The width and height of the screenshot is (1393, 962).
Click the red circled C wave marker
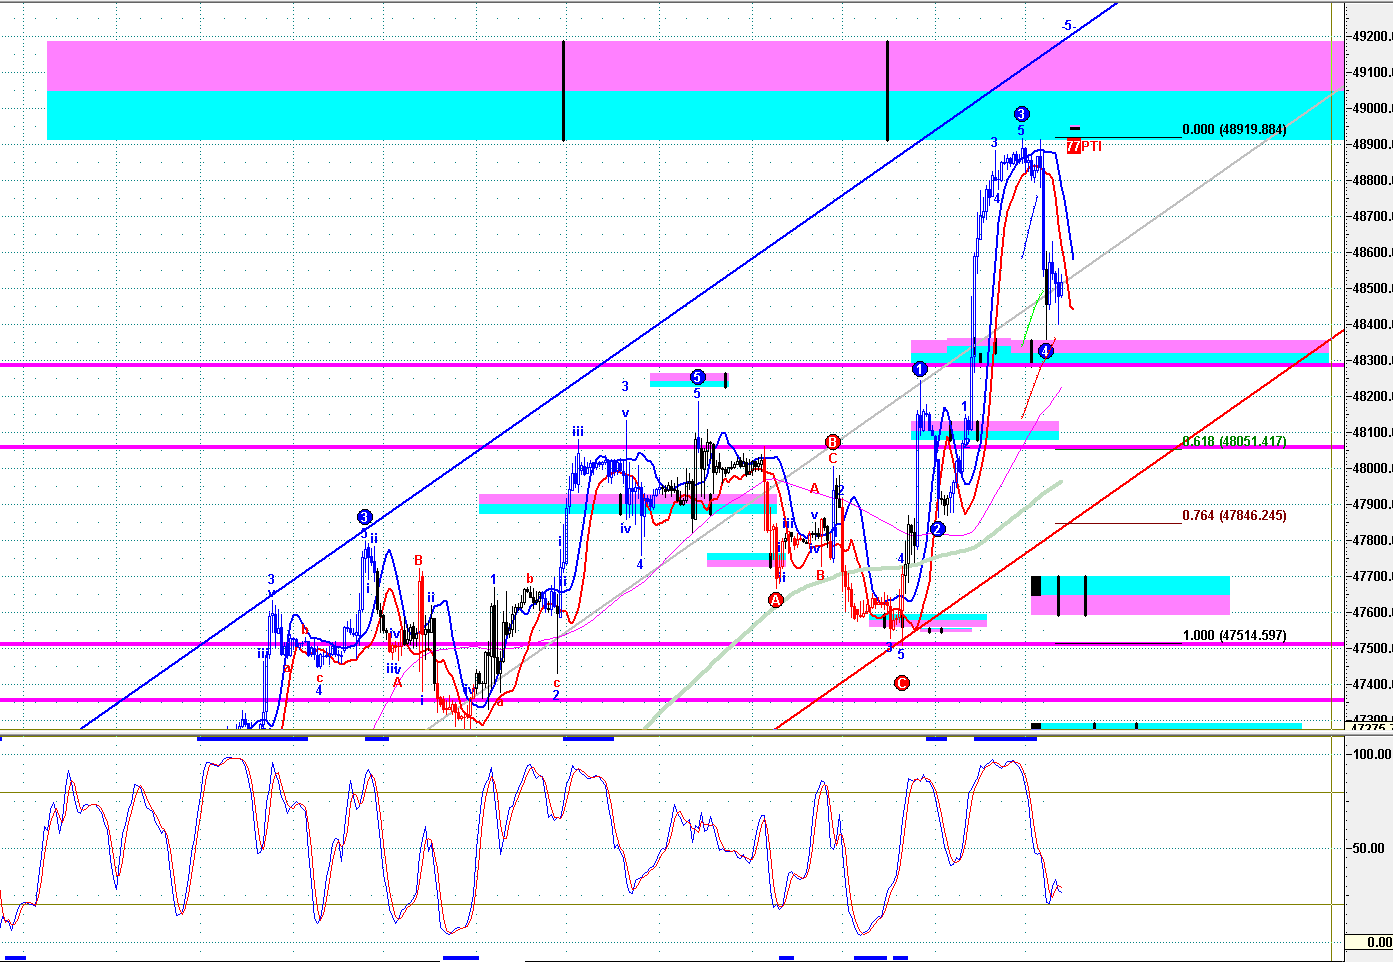(x=901, y=683)
